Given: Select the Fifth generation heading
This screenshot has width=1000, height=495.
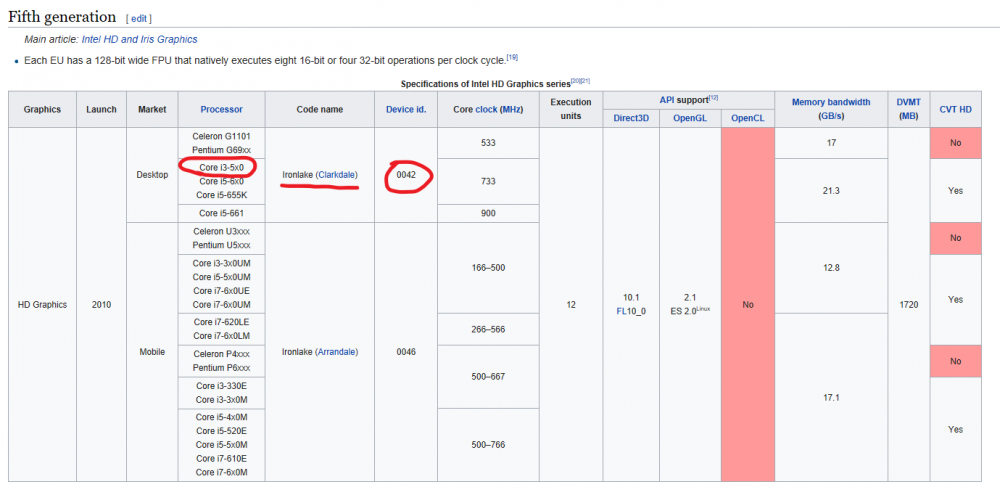Looking at the screenshot, I should [x=62, y=17].
